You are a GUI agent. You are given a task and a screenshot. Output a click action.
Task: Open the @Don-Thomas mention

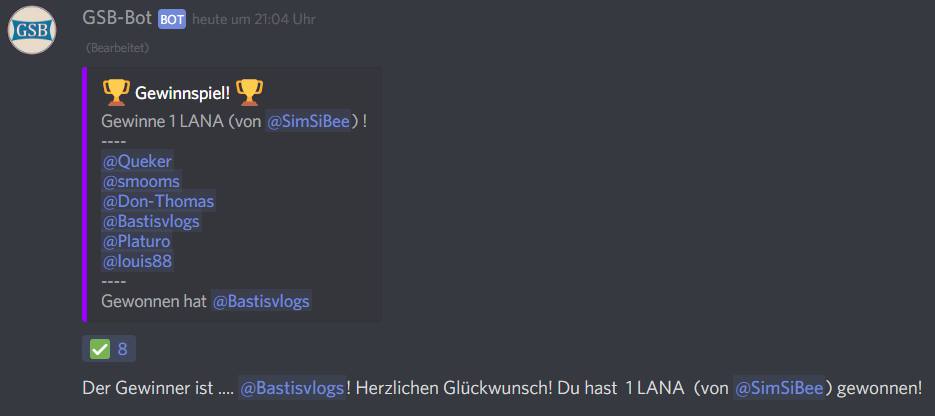click(158, 201)
